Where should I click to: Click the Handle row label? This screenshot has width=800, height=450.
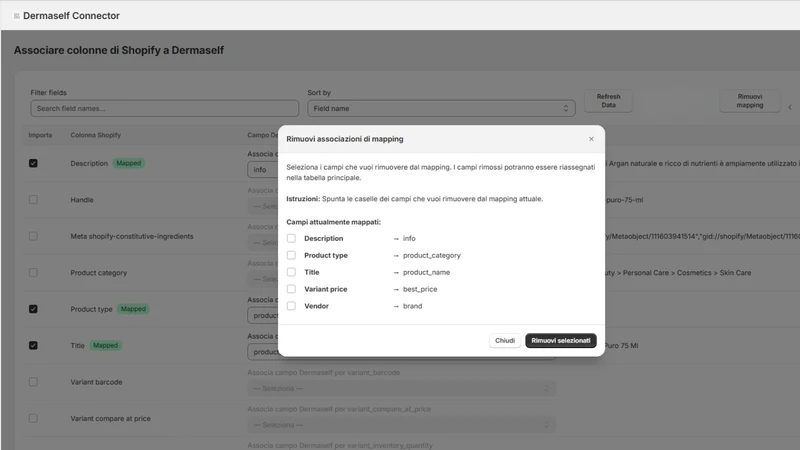[x=82, y=200]
